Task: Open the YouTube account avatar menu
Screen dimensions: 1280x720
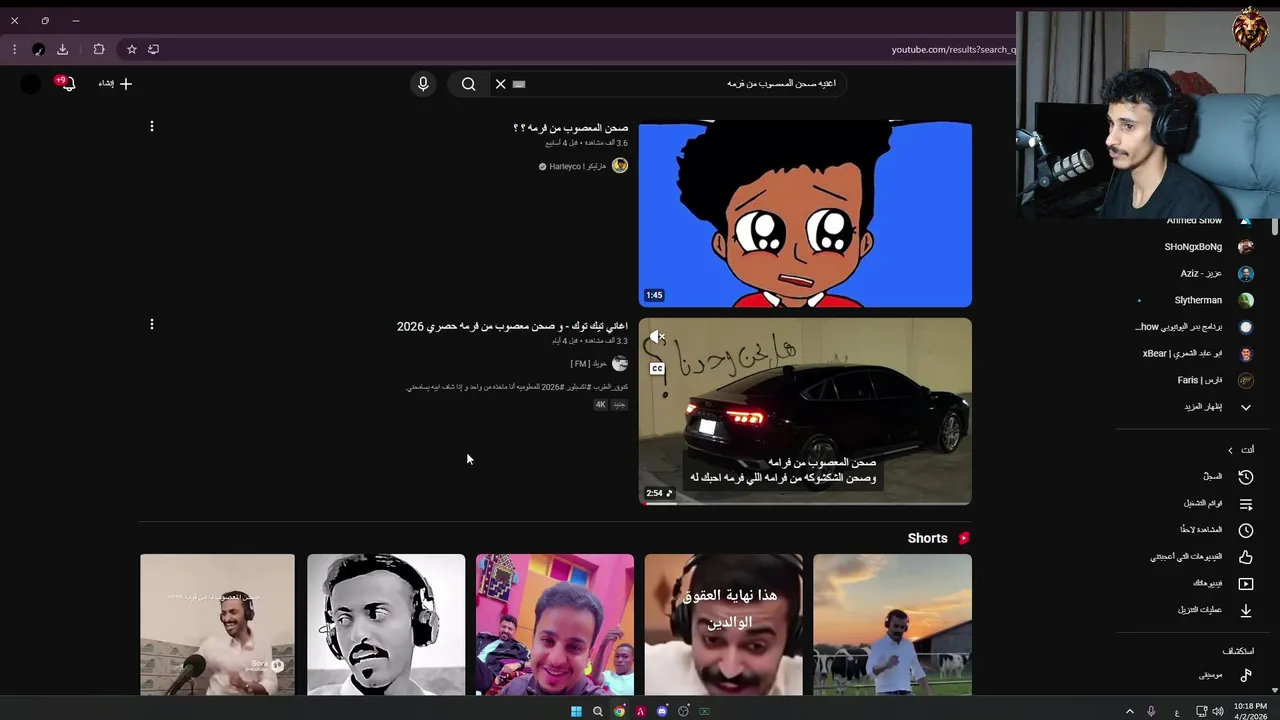Action: point(31,84)
